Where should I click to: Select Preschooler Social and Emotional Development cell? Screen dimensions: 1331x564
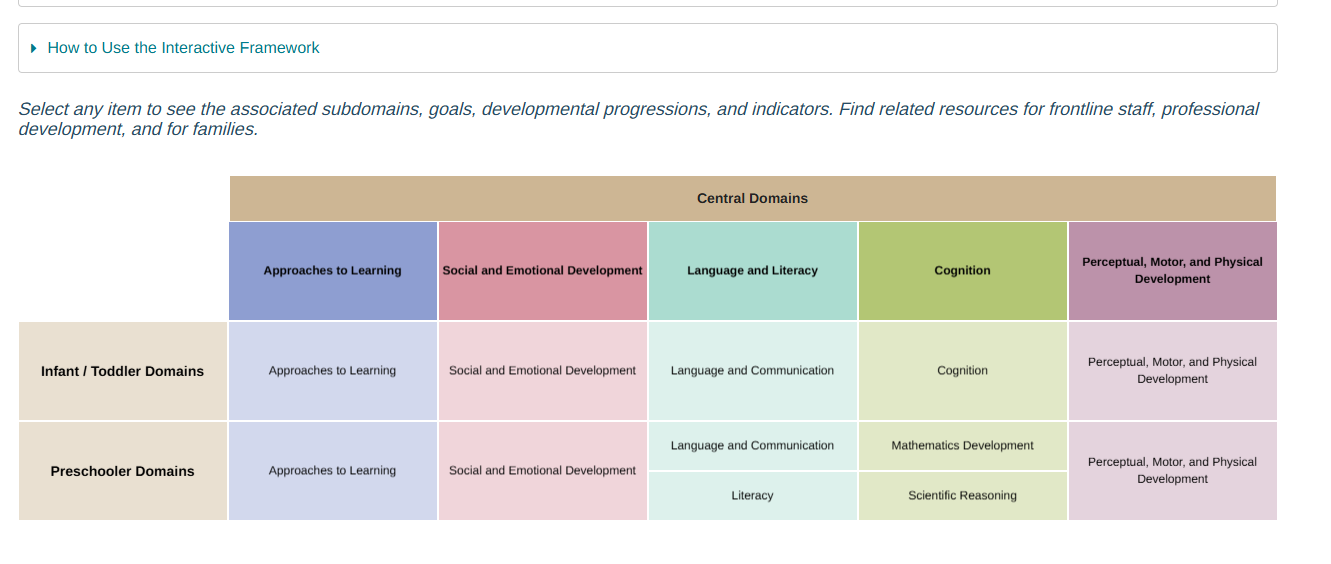click(x=542, y=471)
